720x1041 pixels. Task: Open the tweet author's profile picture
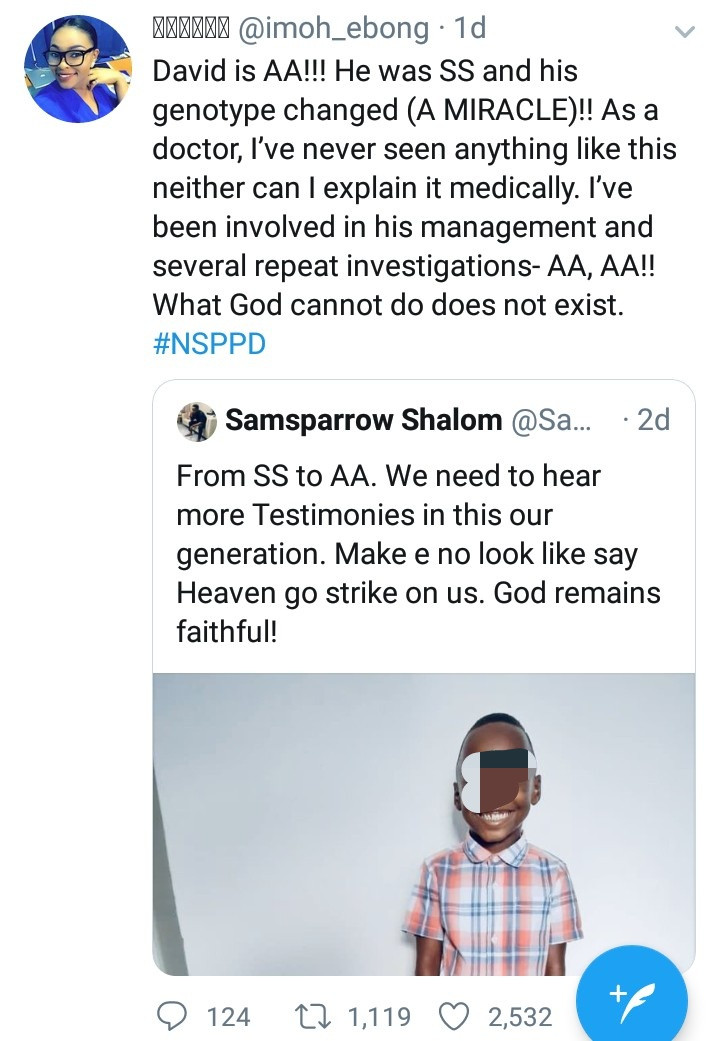tap(78, 69)
